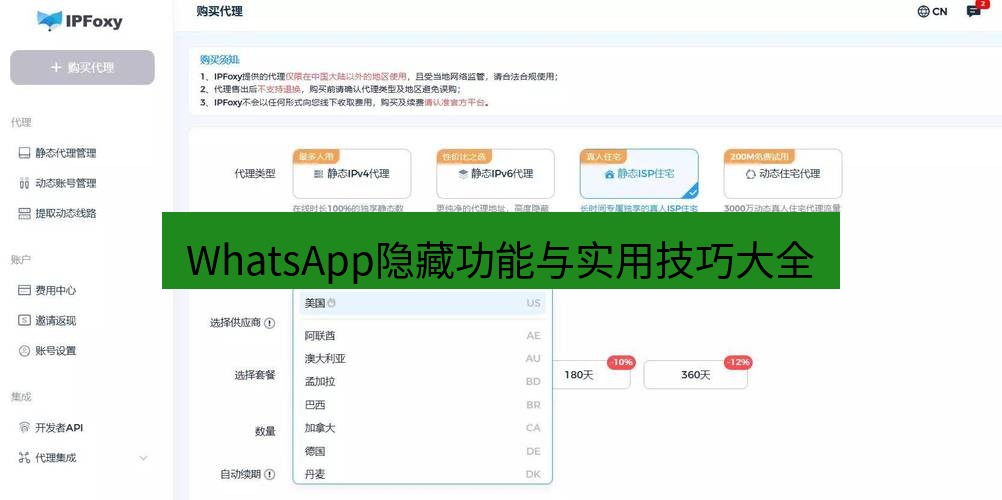Click the 性价比之选 badge

[464, 156]
